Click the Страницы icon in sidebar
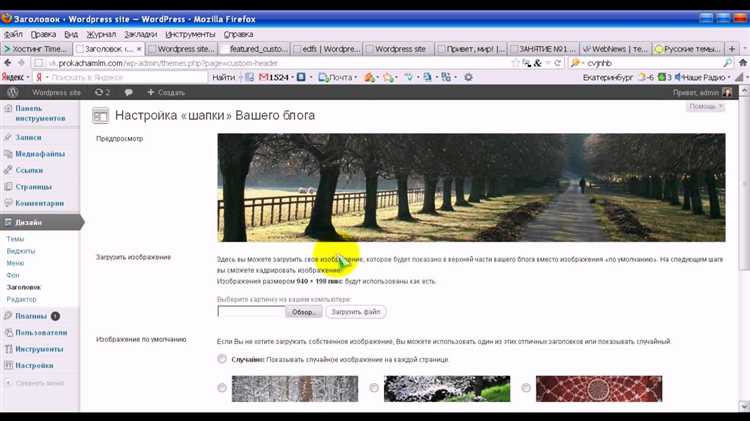Viewport: 750px width, 421px height. [x=8, y=186]
